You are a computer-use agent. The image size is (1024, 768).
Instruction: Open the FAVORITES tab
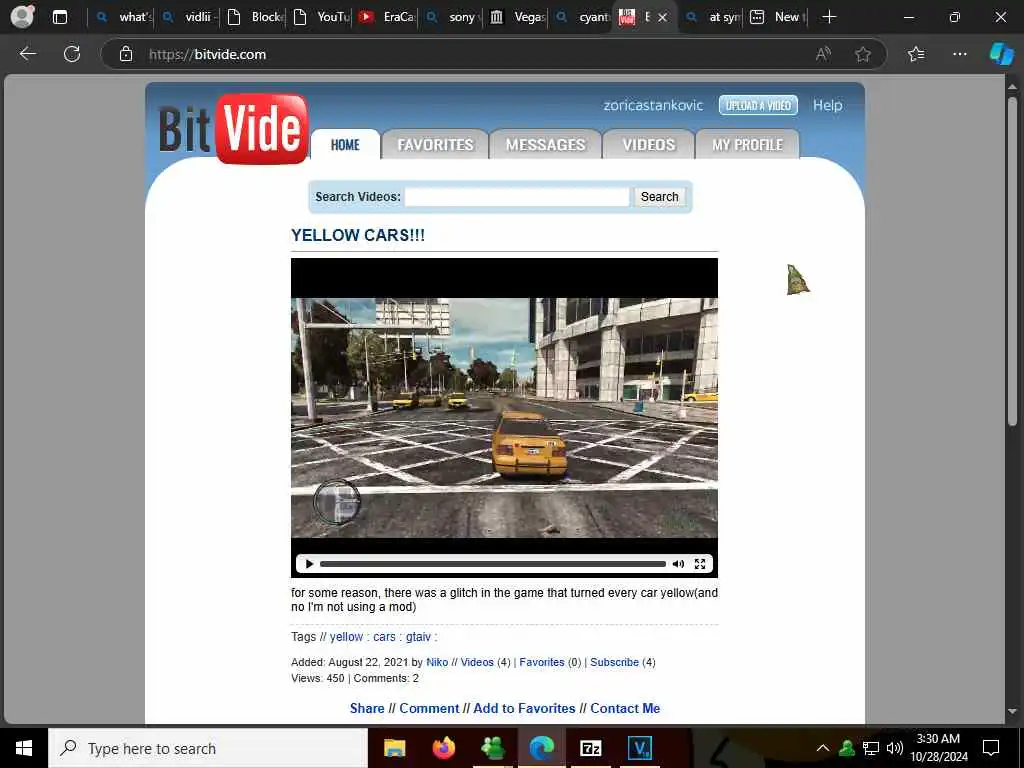click(435, 144)
